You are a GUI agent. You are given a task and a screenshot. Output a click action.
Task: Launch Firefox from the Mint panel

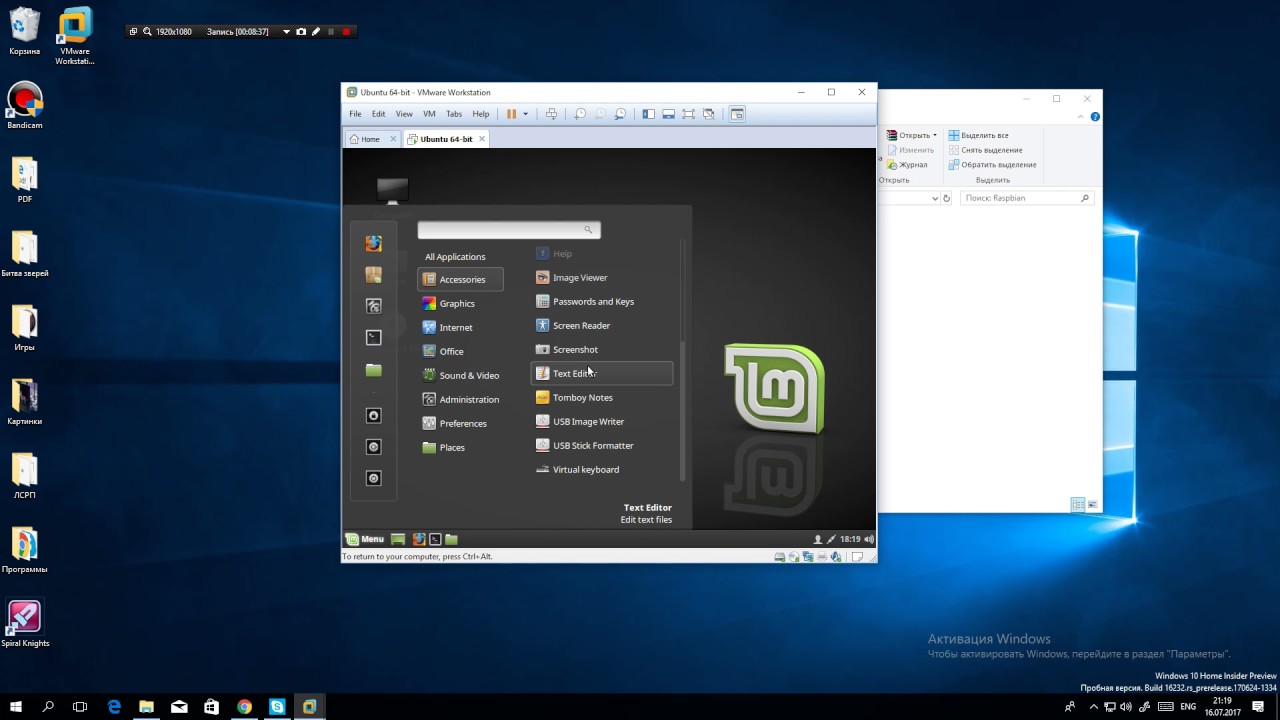(x=419, y=539)
